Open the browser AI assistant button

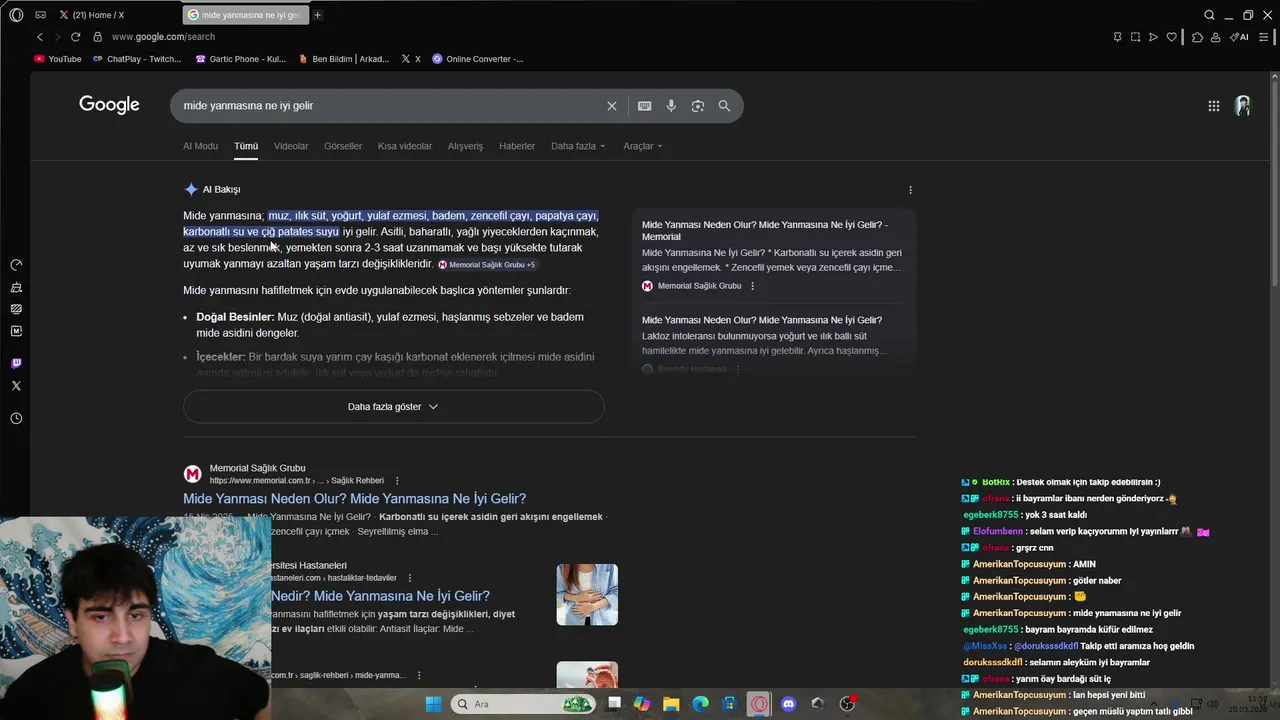pos(1239,37)
